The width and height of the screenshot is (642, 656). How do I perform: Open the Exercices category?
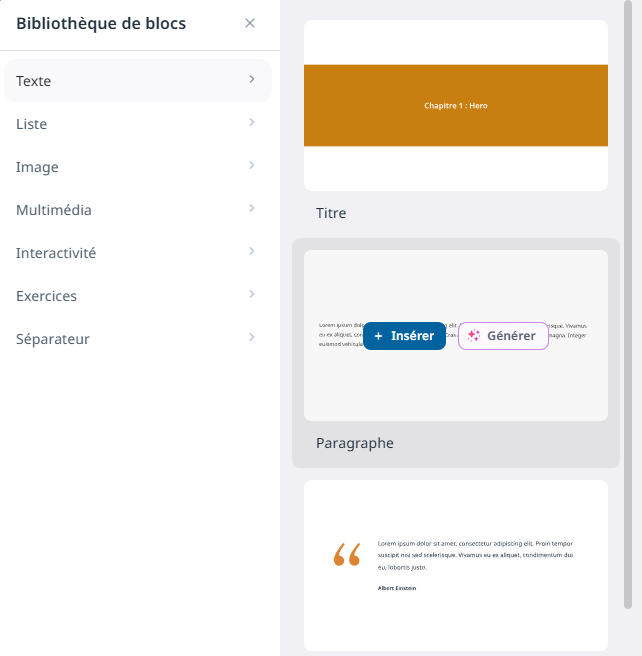pyautogui.click(x=138, y=295)
